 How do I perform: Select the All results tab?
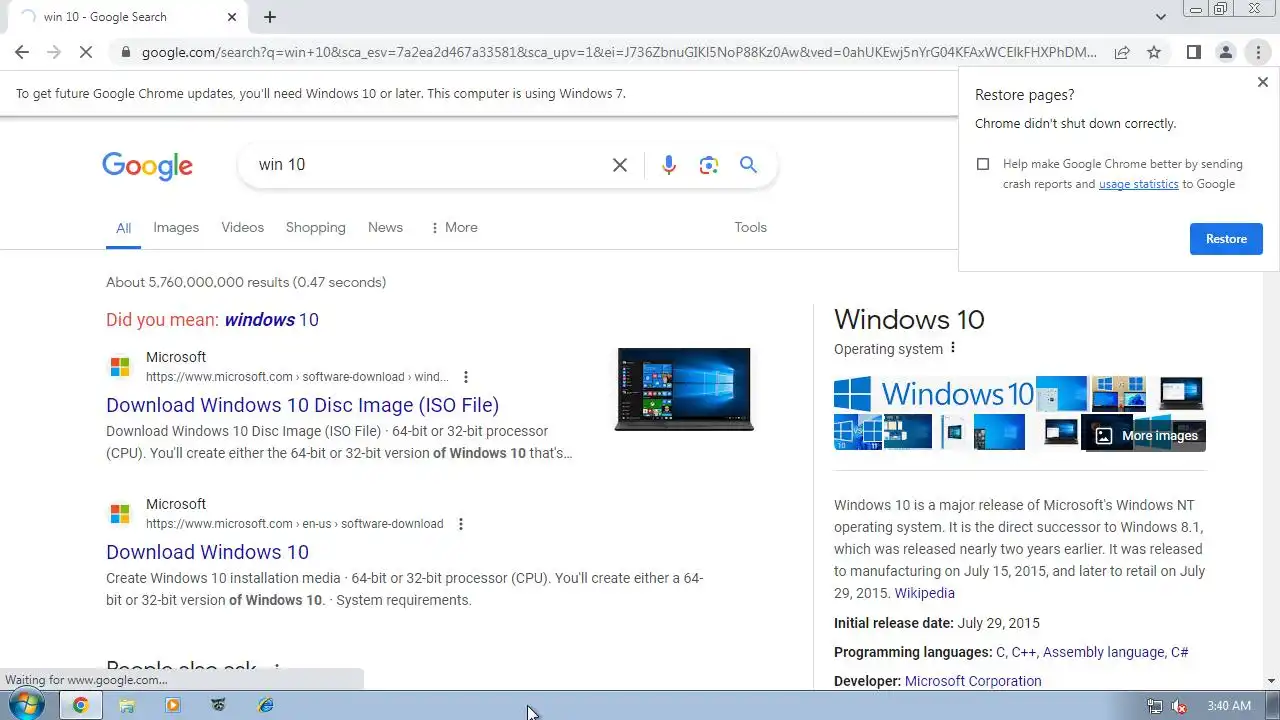tap(123, 228)
